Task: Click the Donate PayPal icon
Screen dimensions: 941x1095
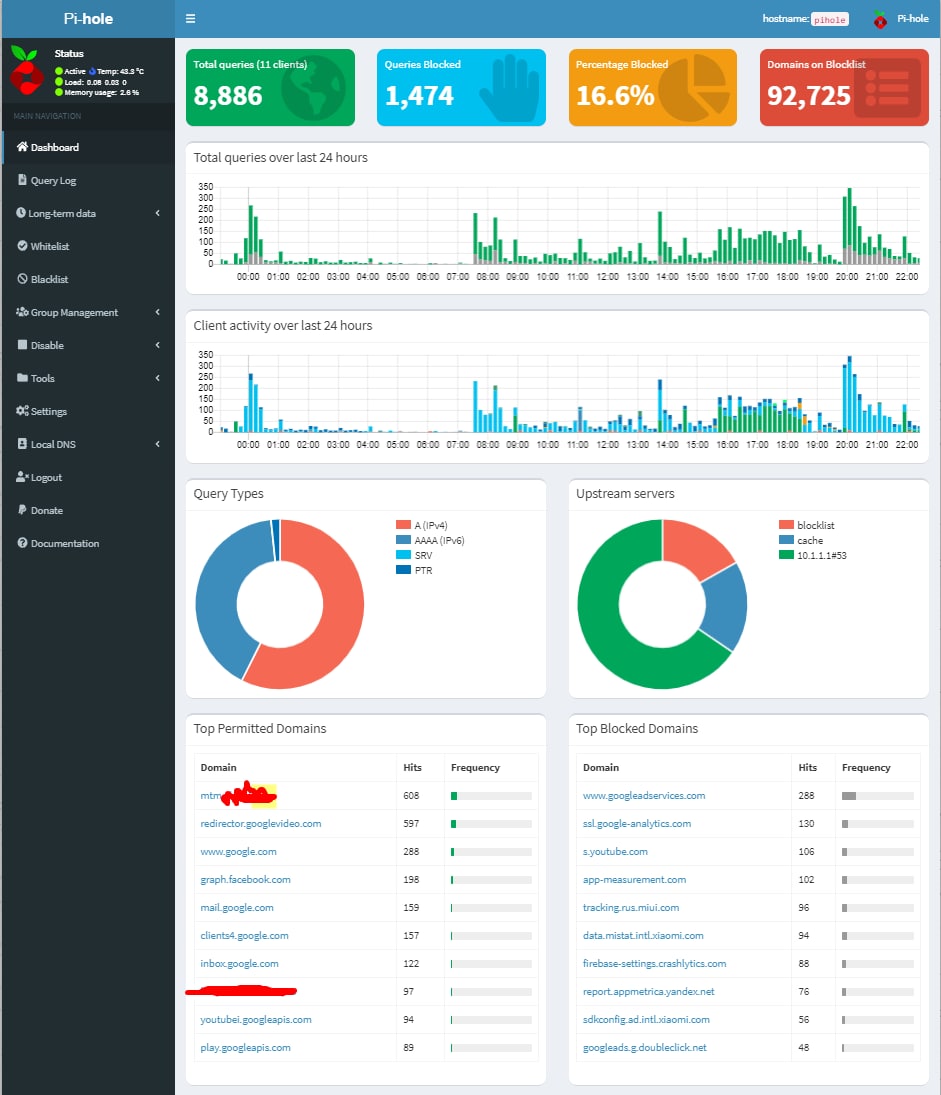Action: click(x=22, y=510)
